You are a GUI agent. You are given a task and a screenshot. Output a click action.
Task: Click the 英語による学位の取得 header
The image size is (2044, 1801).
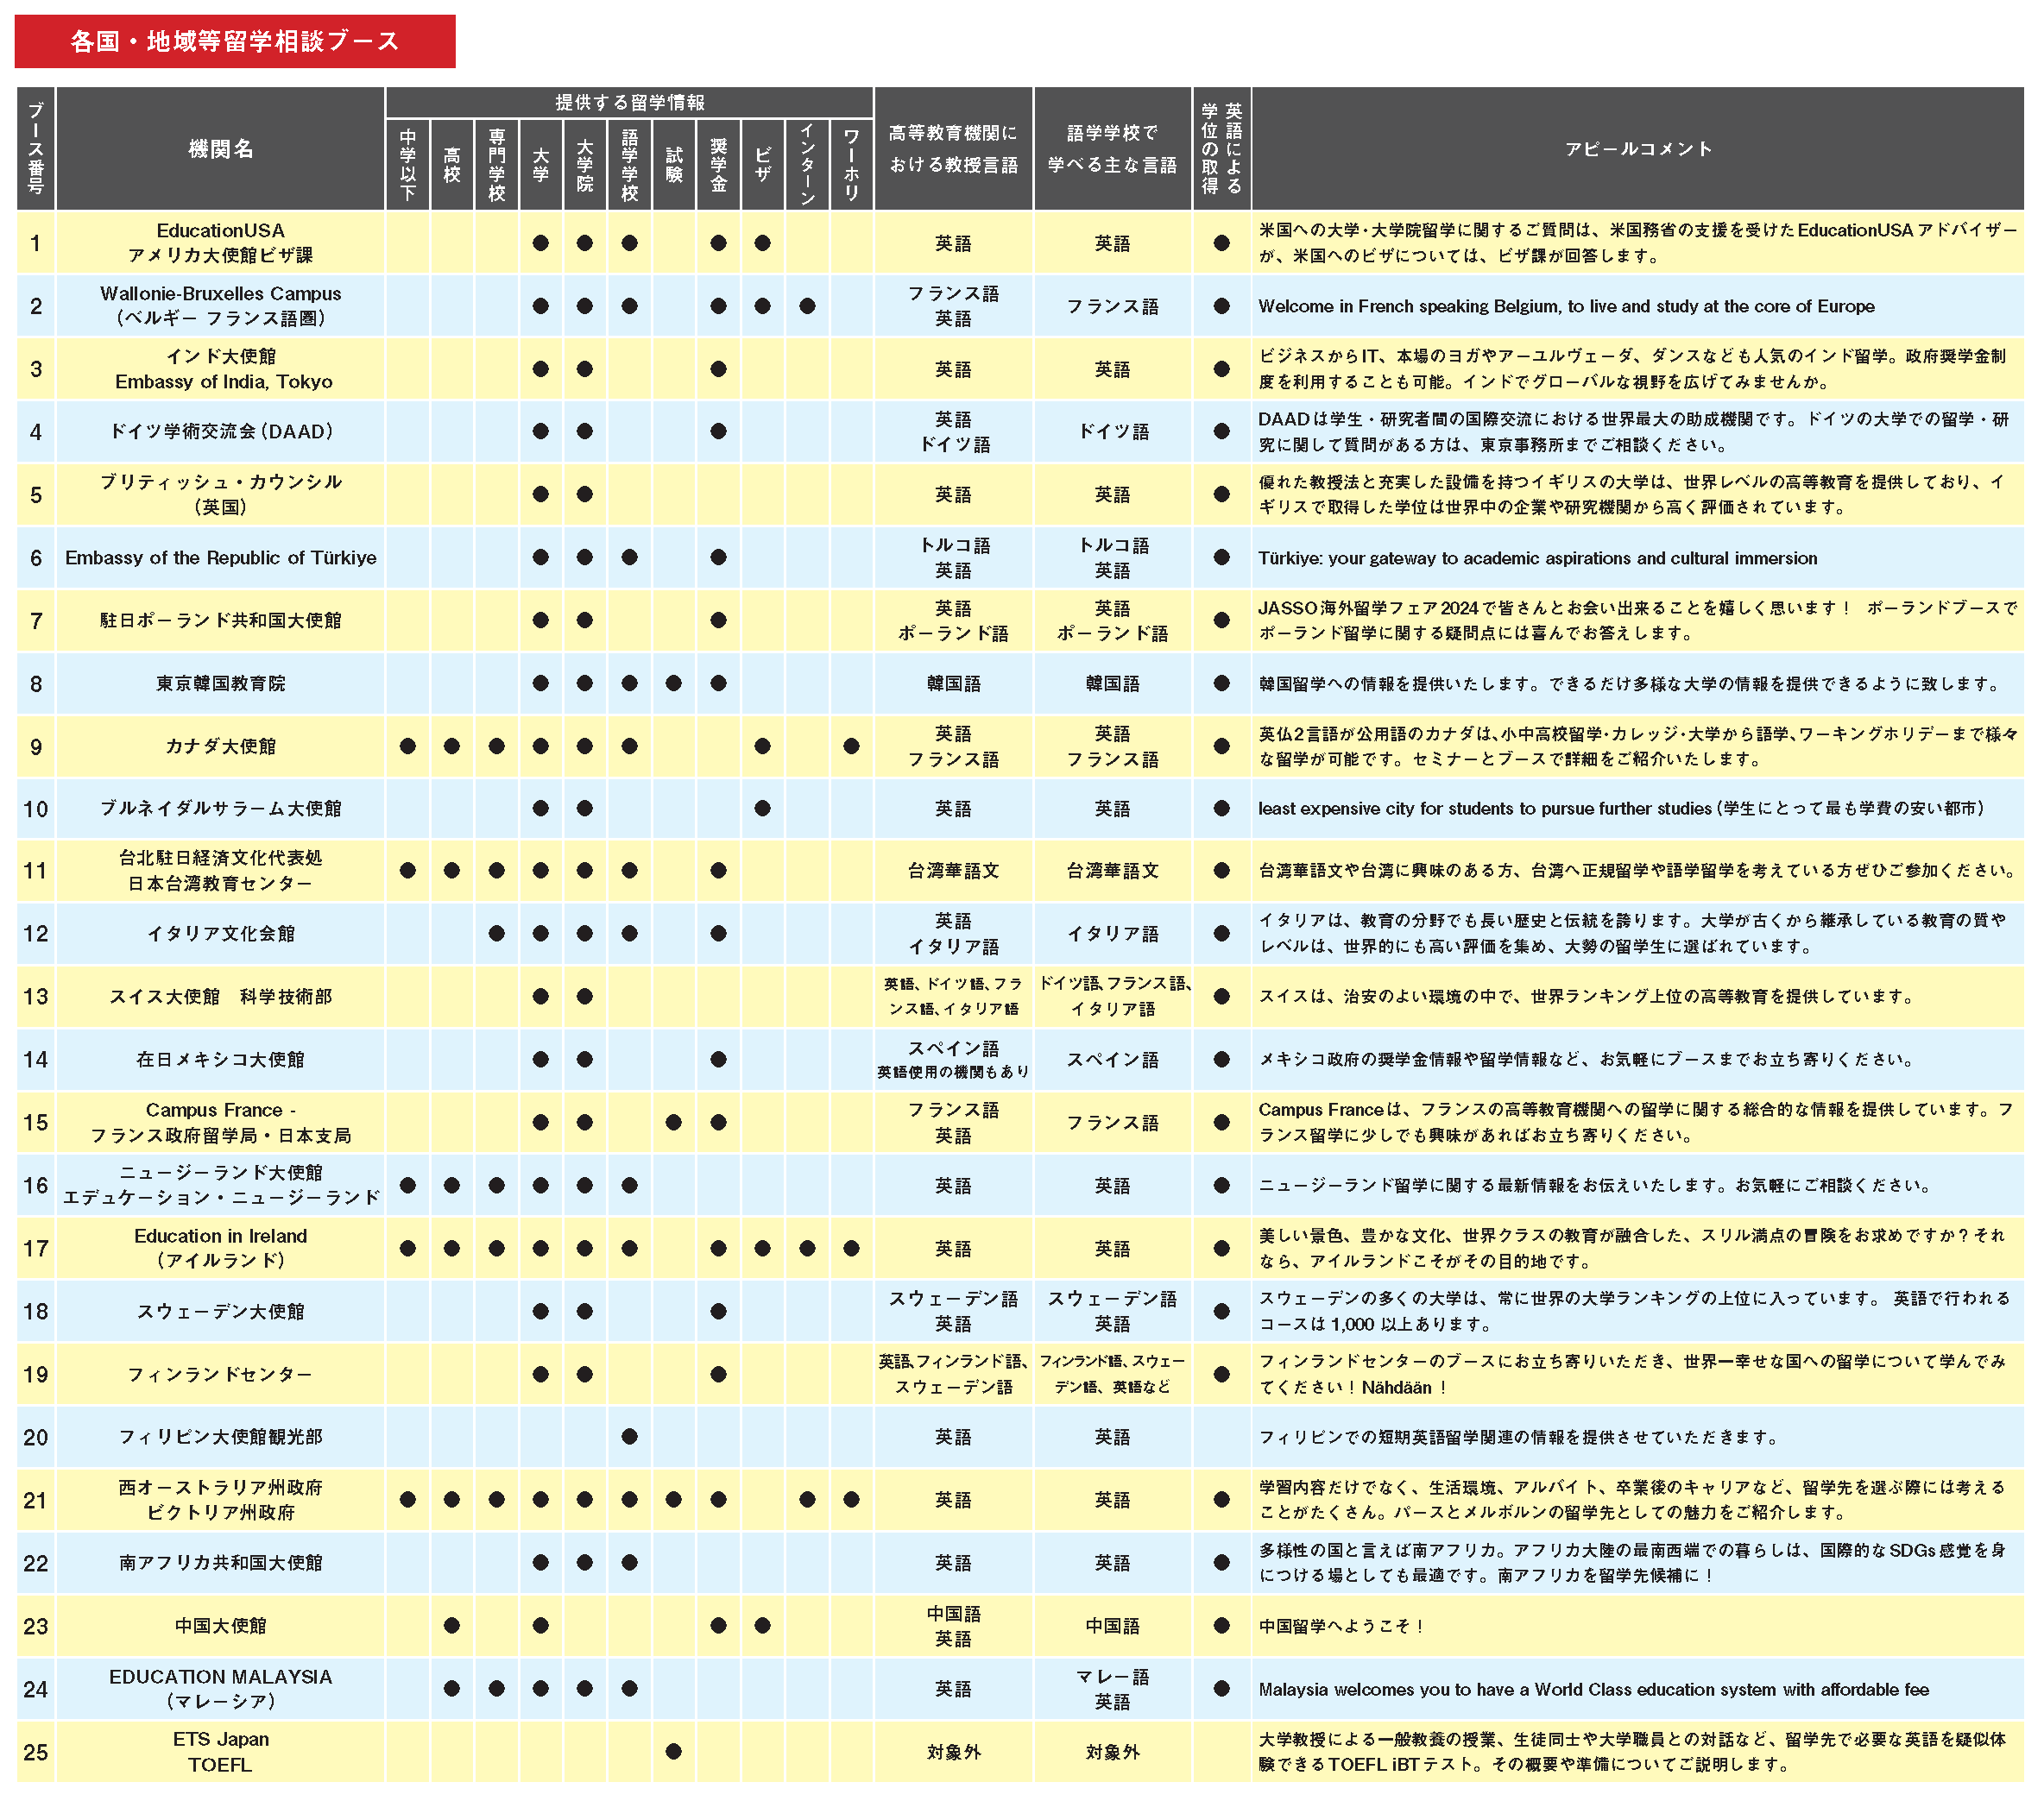(x=1221, y=149)
